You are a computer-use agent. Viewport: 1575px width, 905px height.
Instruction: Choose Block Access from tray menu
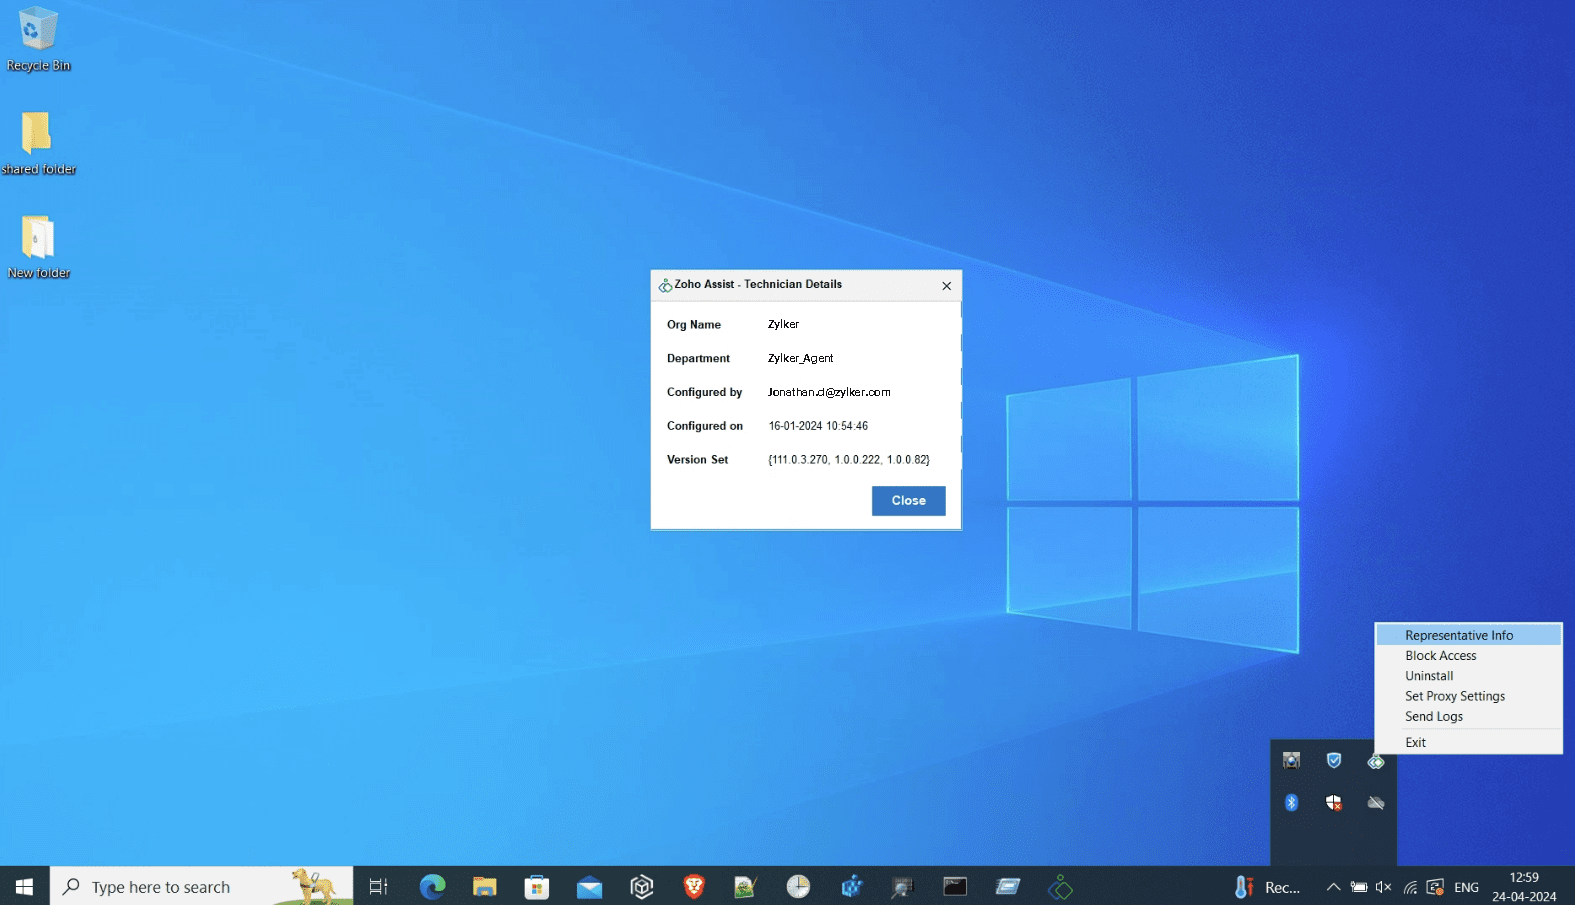point(1440,656)
